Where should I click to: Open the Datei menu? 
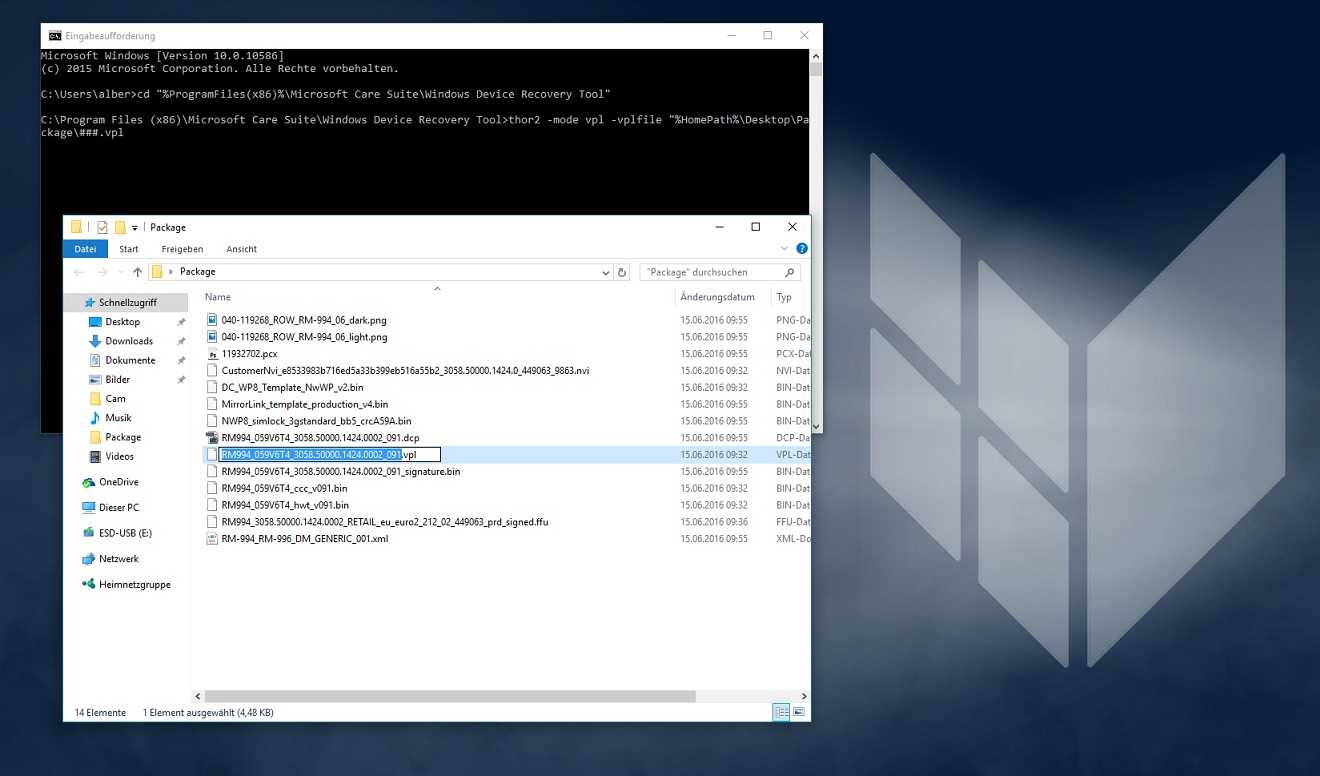coord(85,248)
